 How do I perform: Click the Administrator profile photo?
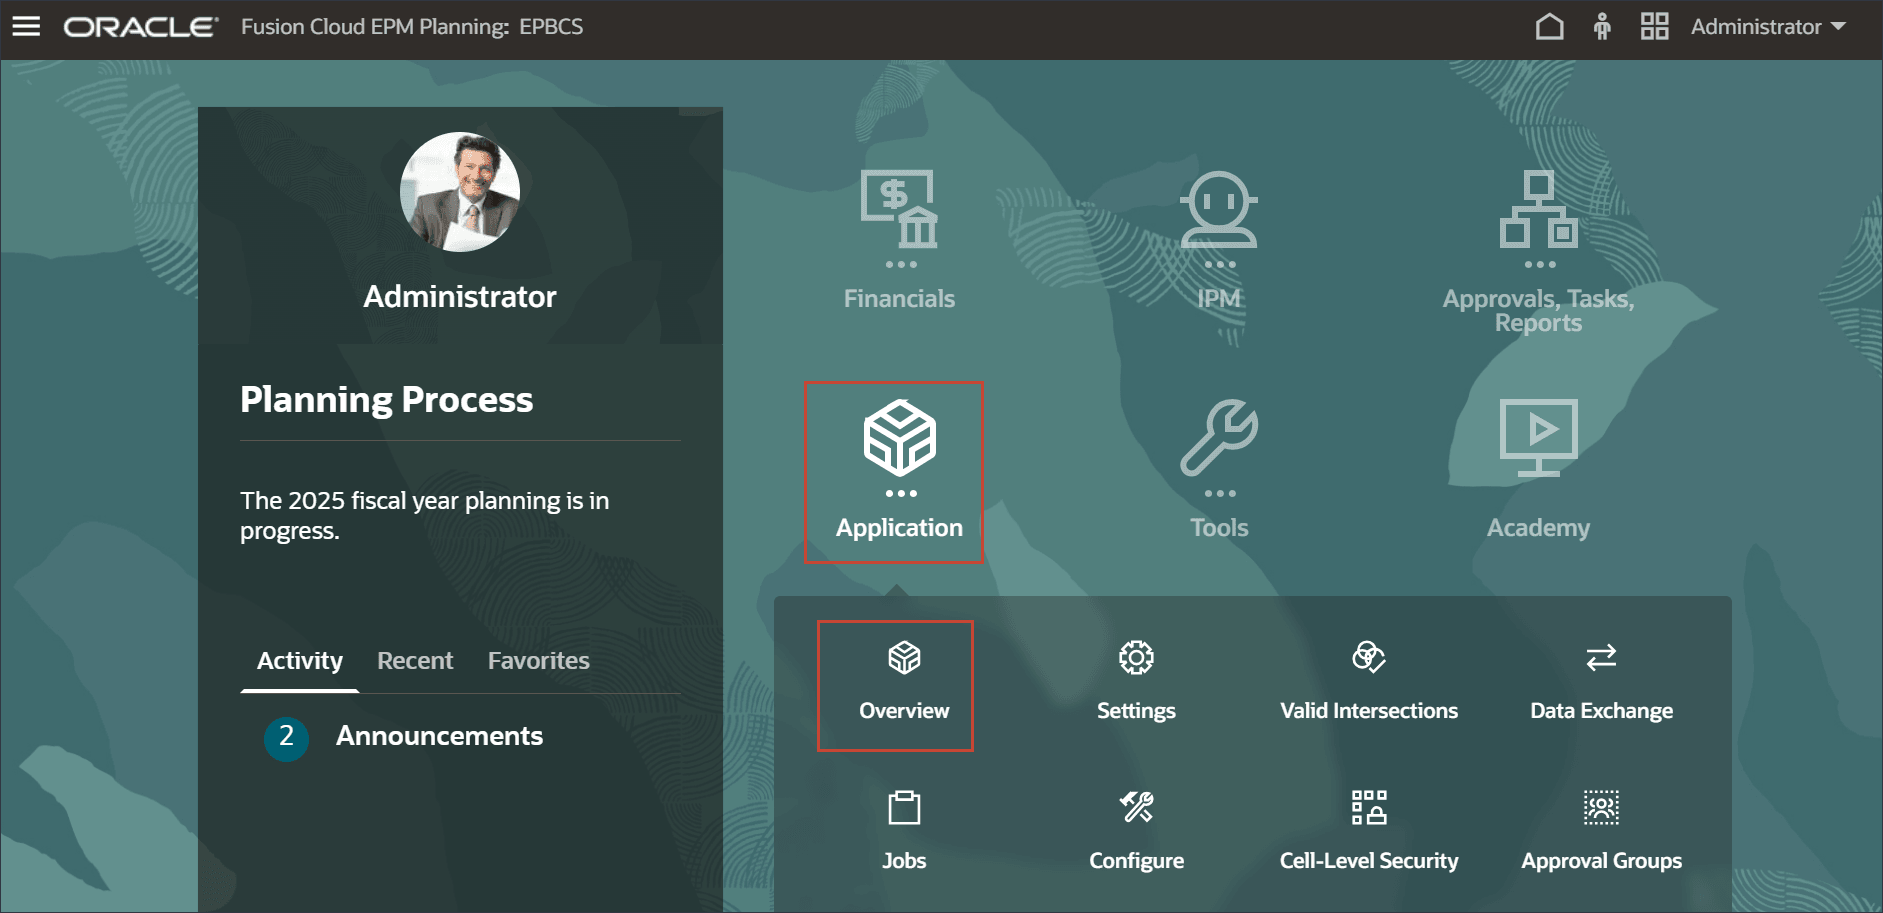460,192
